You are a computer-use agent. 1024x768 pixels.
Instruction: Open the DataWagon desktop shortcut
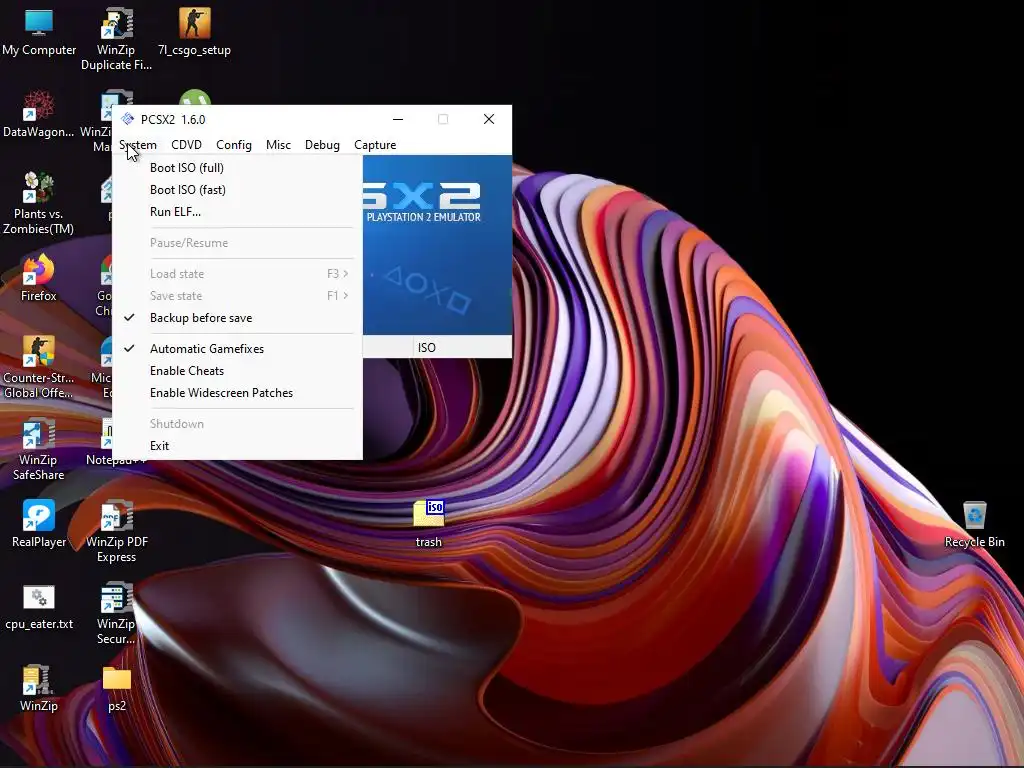coord(39,114)
